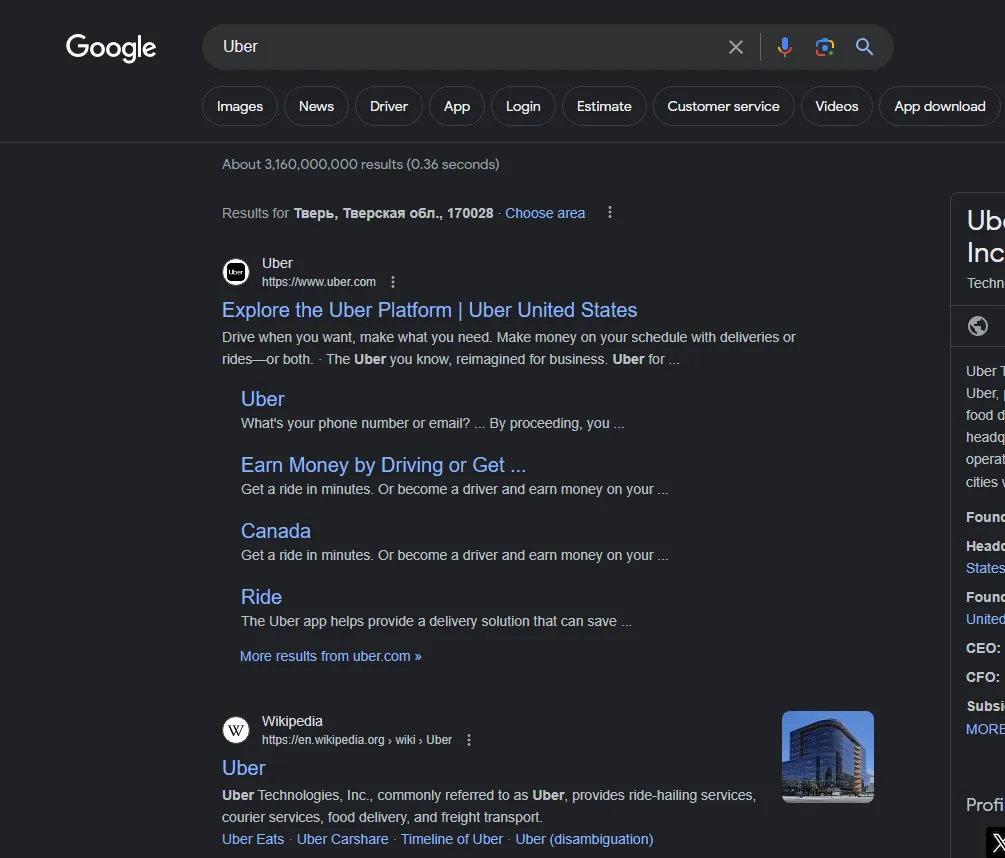Click the Choose area link
Image resolution: width=1005 pixels, height=858 pixels.
pos(545,213)
